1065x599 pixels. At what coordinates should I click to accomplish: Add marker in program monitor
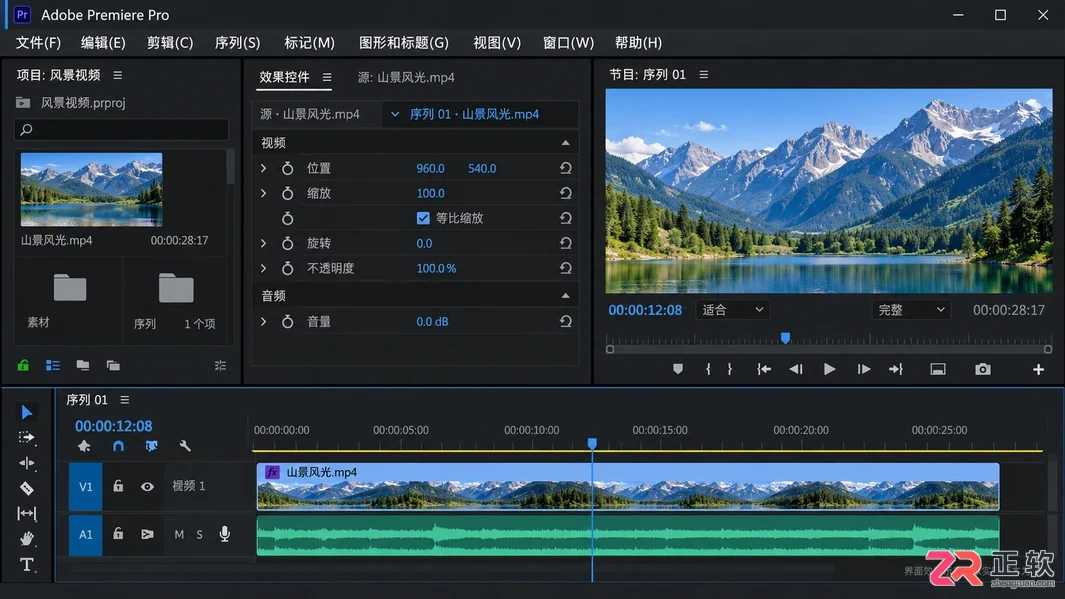click(x=678, y=369)
